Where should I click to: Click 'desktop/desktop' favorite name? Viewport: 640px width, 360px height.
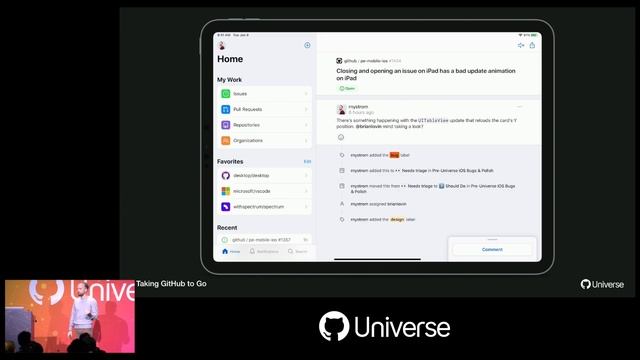(x=251, y=176)
